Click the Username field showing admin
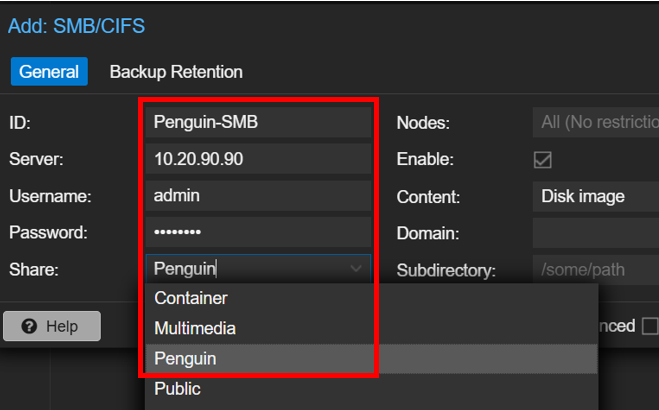The image size is (659, 410). click(257, 197)
